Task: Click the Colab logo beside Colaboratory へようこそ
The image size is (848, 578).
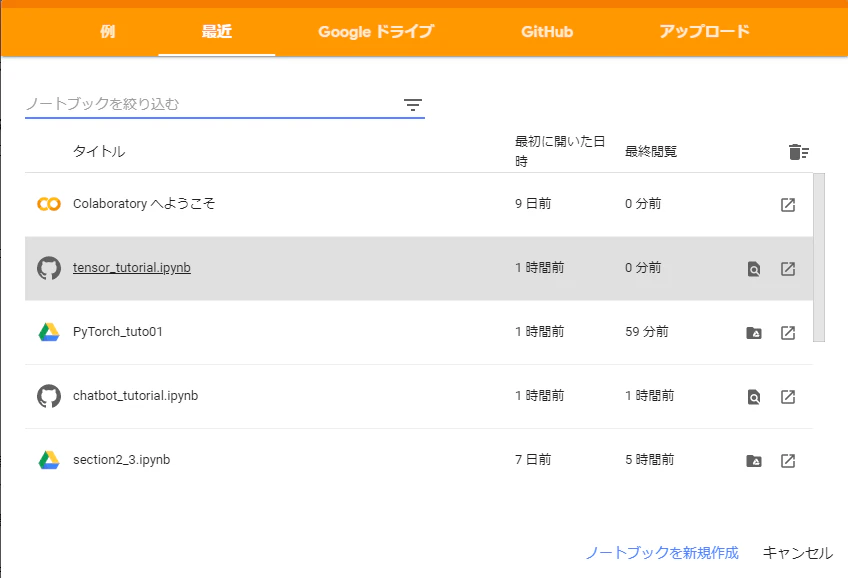Action: (x=49, y=204)
